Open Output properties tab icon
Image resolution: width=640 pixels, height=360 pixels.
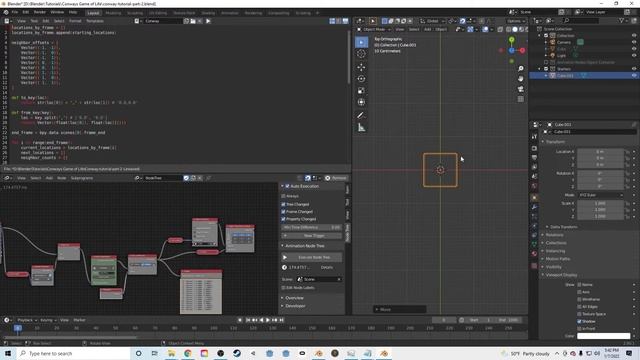click(x=534, y=158)
